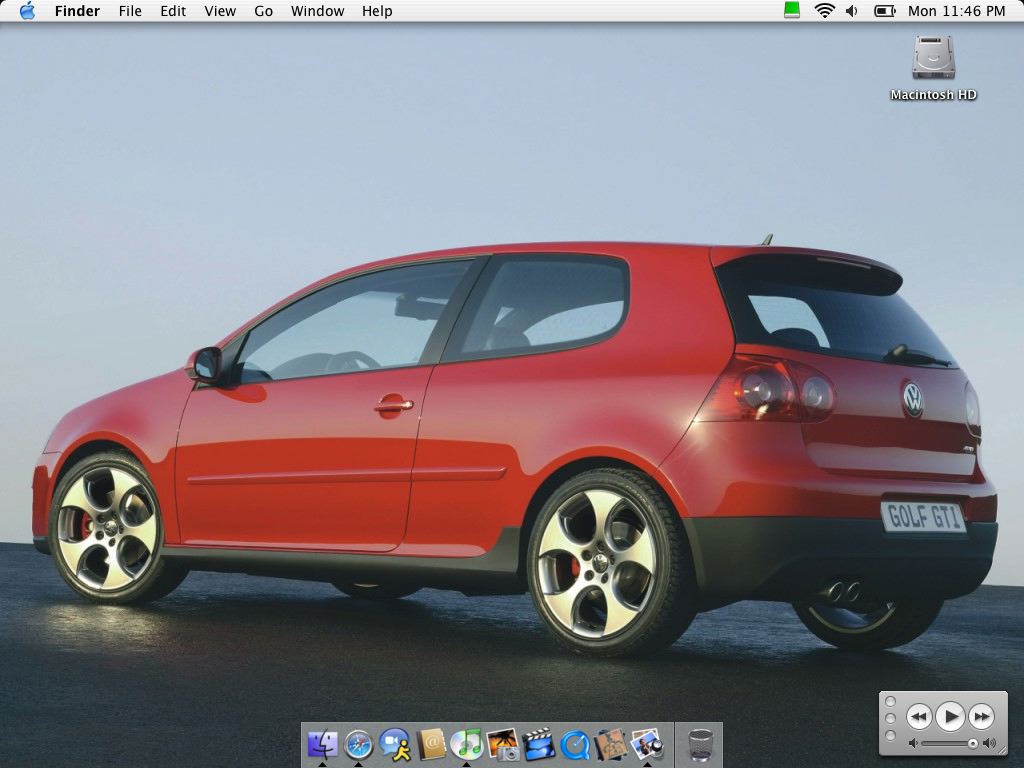The width and height of the screenshot is (1024, 768).
Task: Open the Trash in the dock
Action: 700,744
